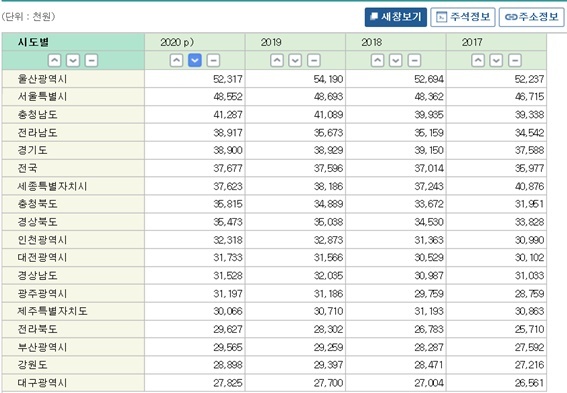The width and height of the screenshot is (567, 393).
Task: Click the 28,471 value for 강원도
Action: [429, 365]
